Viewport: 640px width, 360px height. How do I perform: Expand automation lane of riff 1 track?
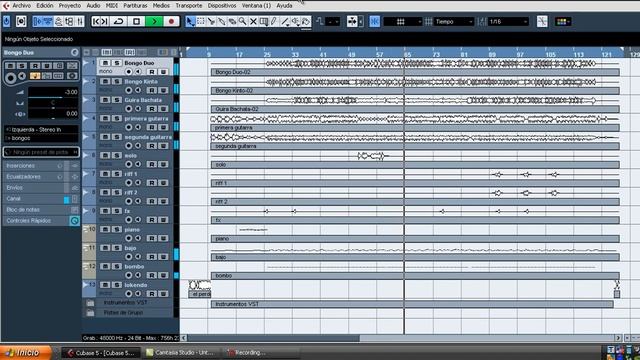(x=86, y=174)
